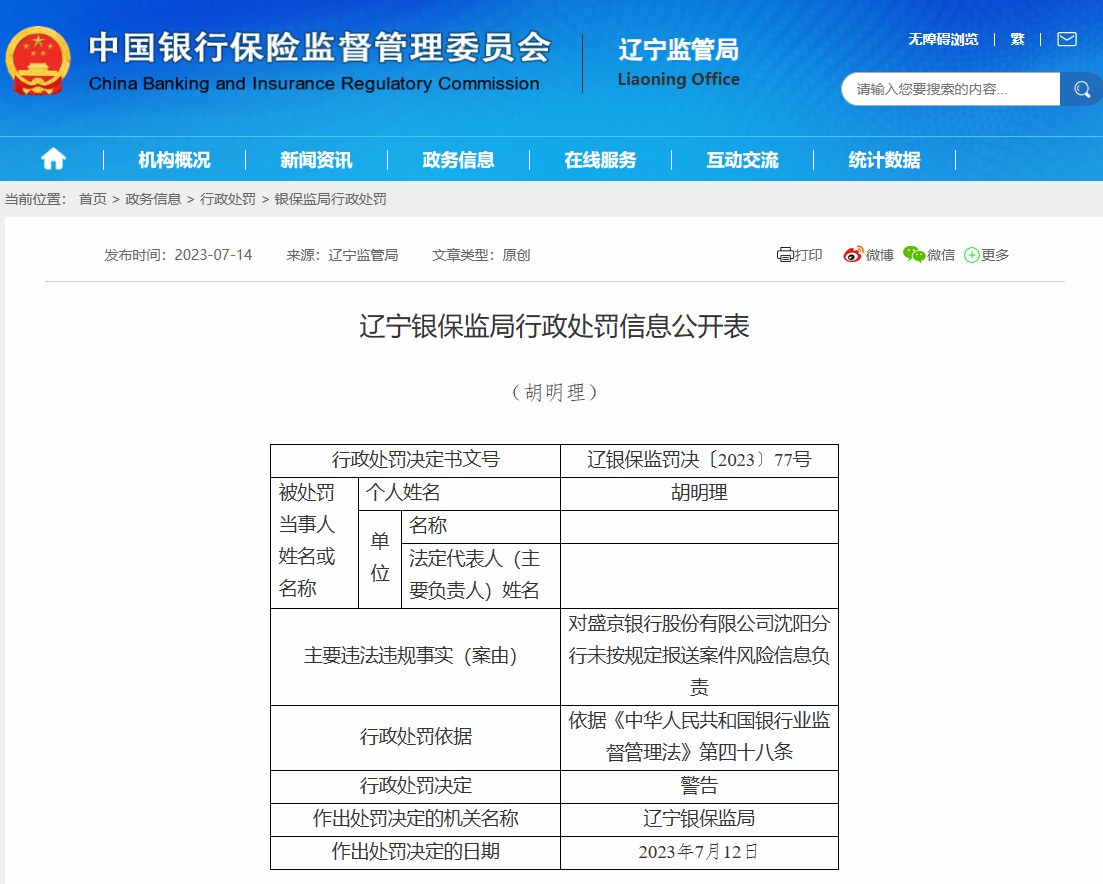This screenshot has height=884, width=1103.
Task: Click 主要违法违规事实（案由） cell
Action: click(x=416, y=656)
